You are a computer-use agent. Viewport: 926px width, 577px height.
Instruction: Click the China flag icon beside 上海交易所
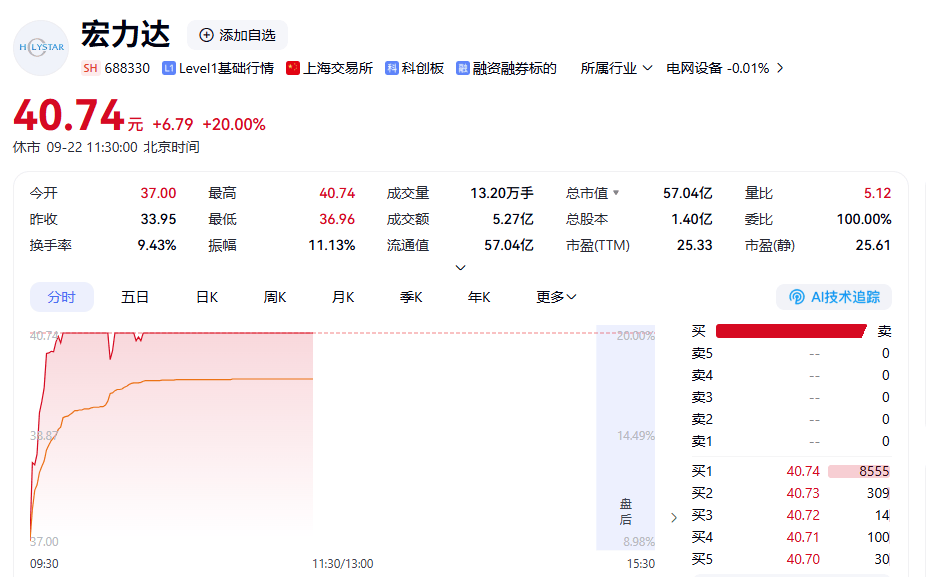[293, 69]
